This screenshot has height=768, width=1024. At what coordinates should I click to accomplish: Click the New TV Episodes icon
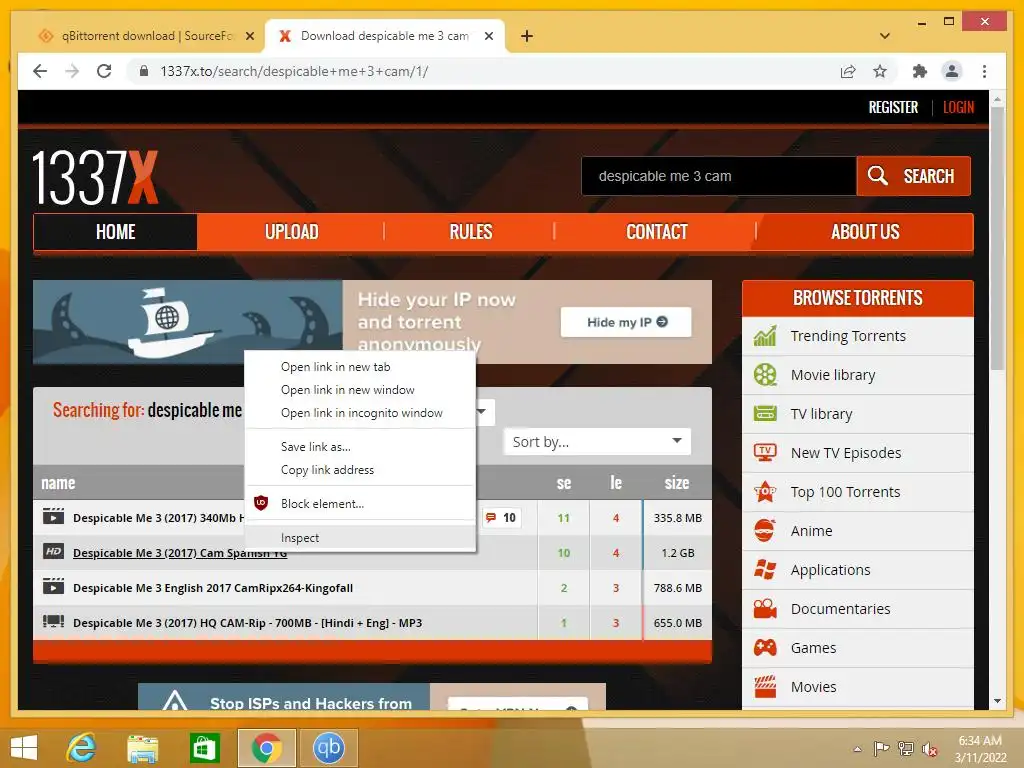pos(765,453)
